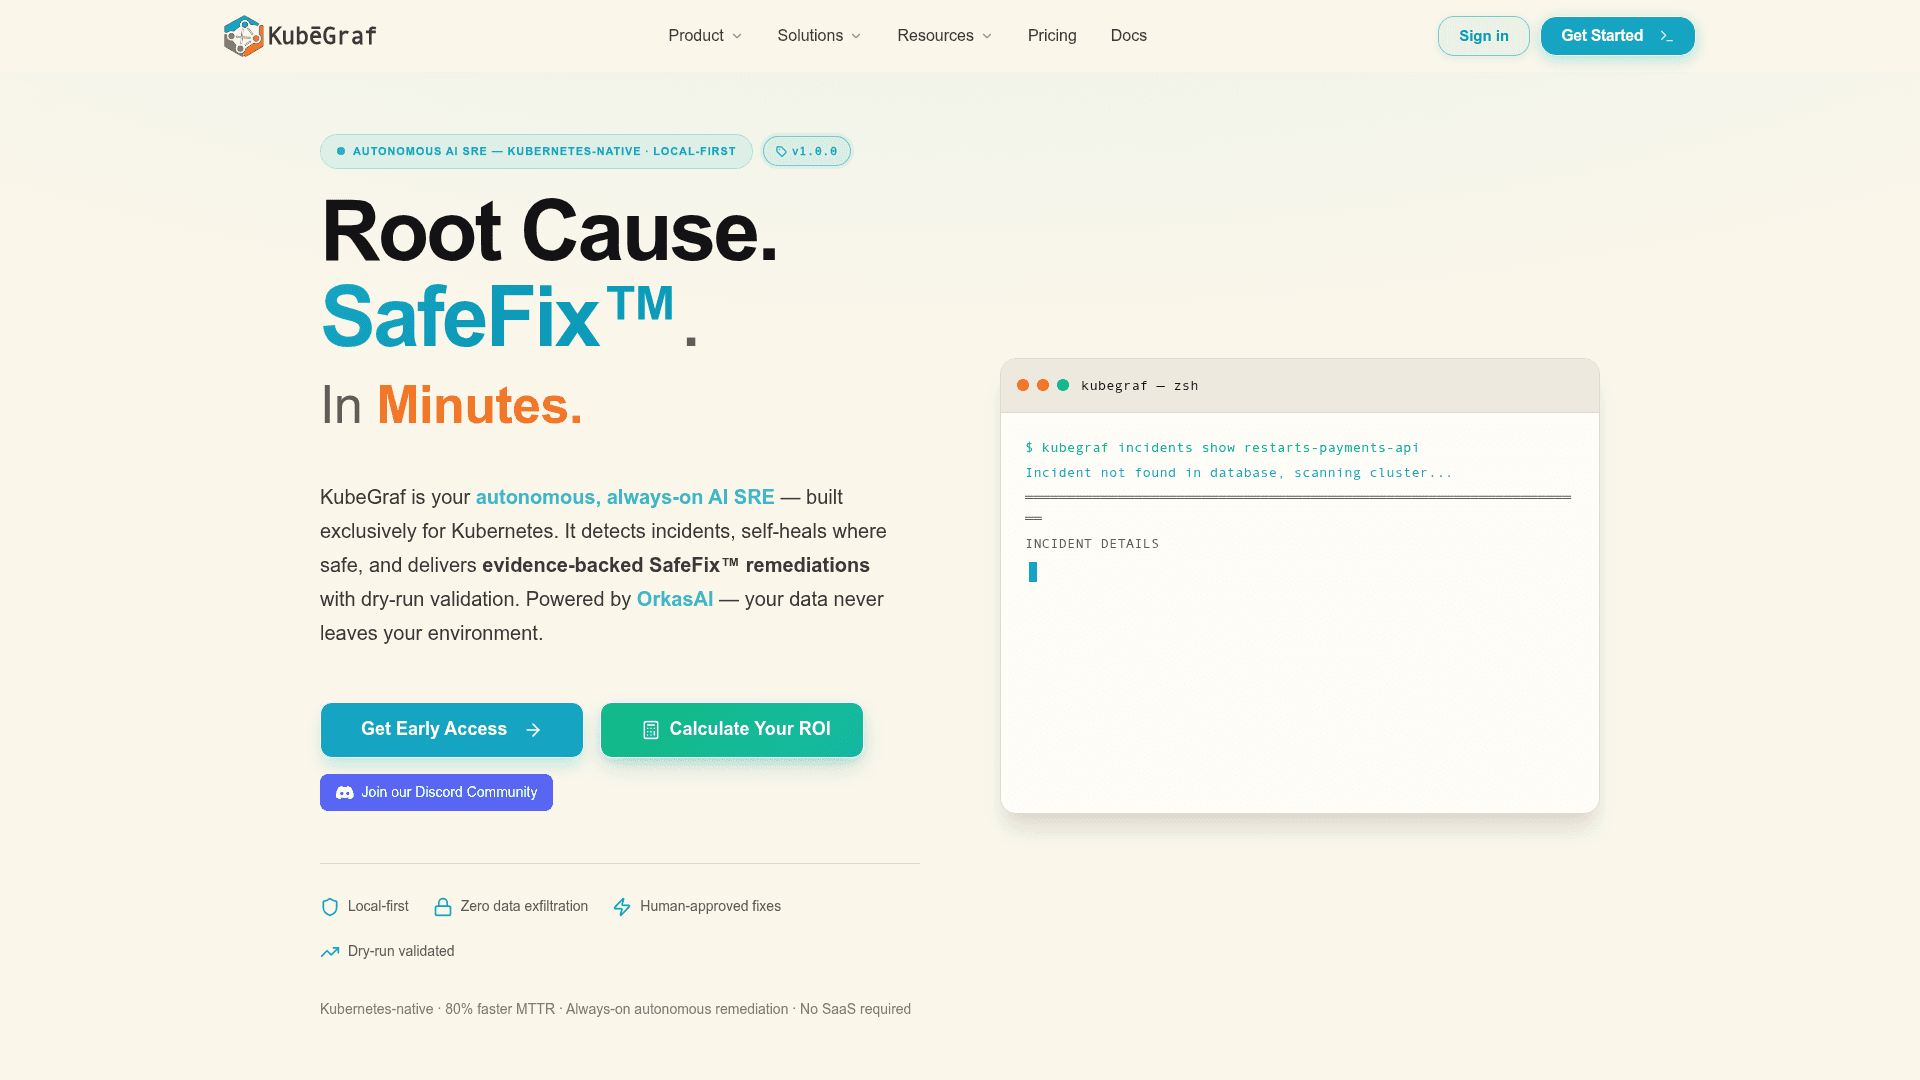Go to the Pricing page
This screenshot has height=1080, width=1920.
tap(1052, 36)
